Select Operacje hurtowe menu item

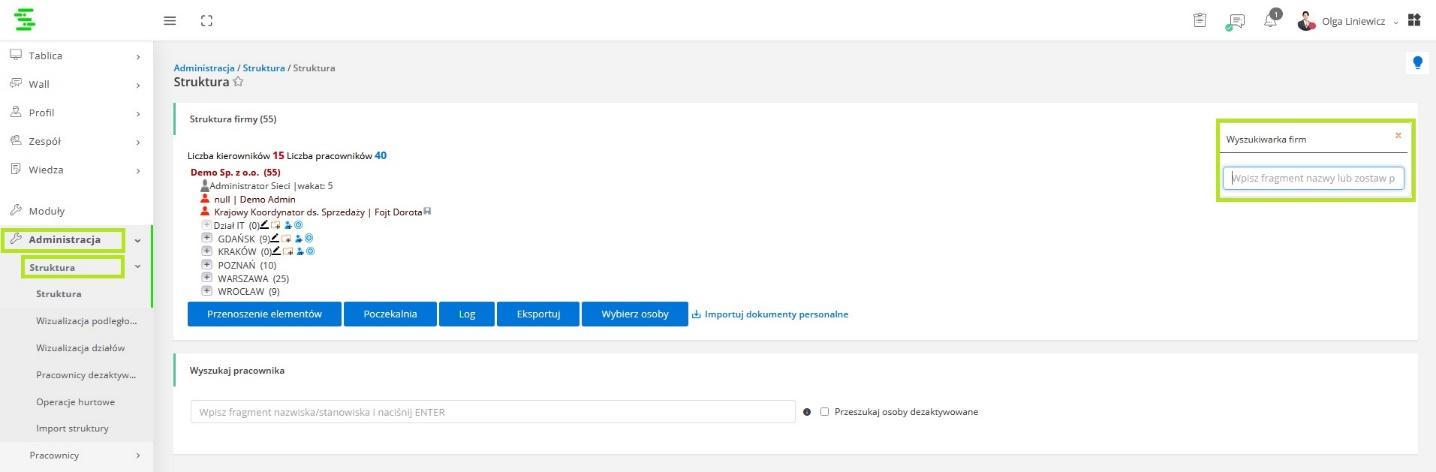click(x=75, y=401)
